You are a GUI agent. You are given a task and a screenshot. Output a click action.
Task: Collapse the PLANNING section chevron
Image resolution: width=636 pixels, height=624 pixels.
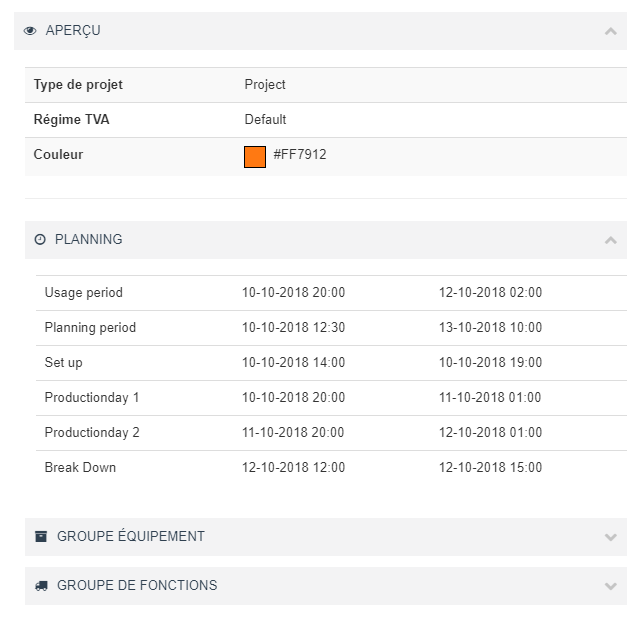point(610,240)
